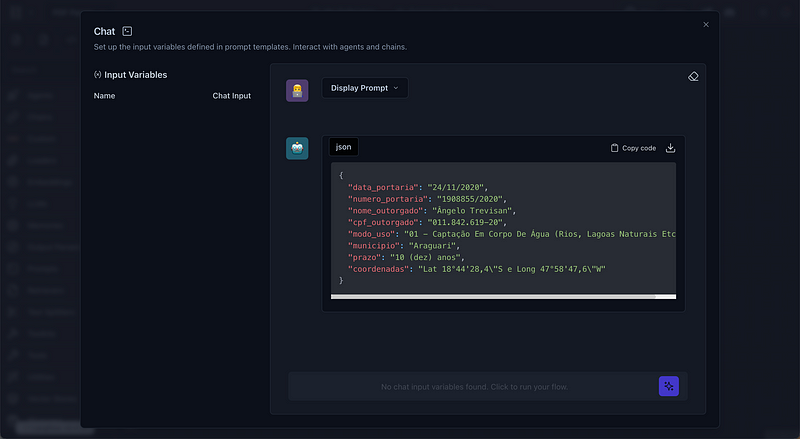
Task: Click the Input Variables heading
Action: (x=135, y=75)
